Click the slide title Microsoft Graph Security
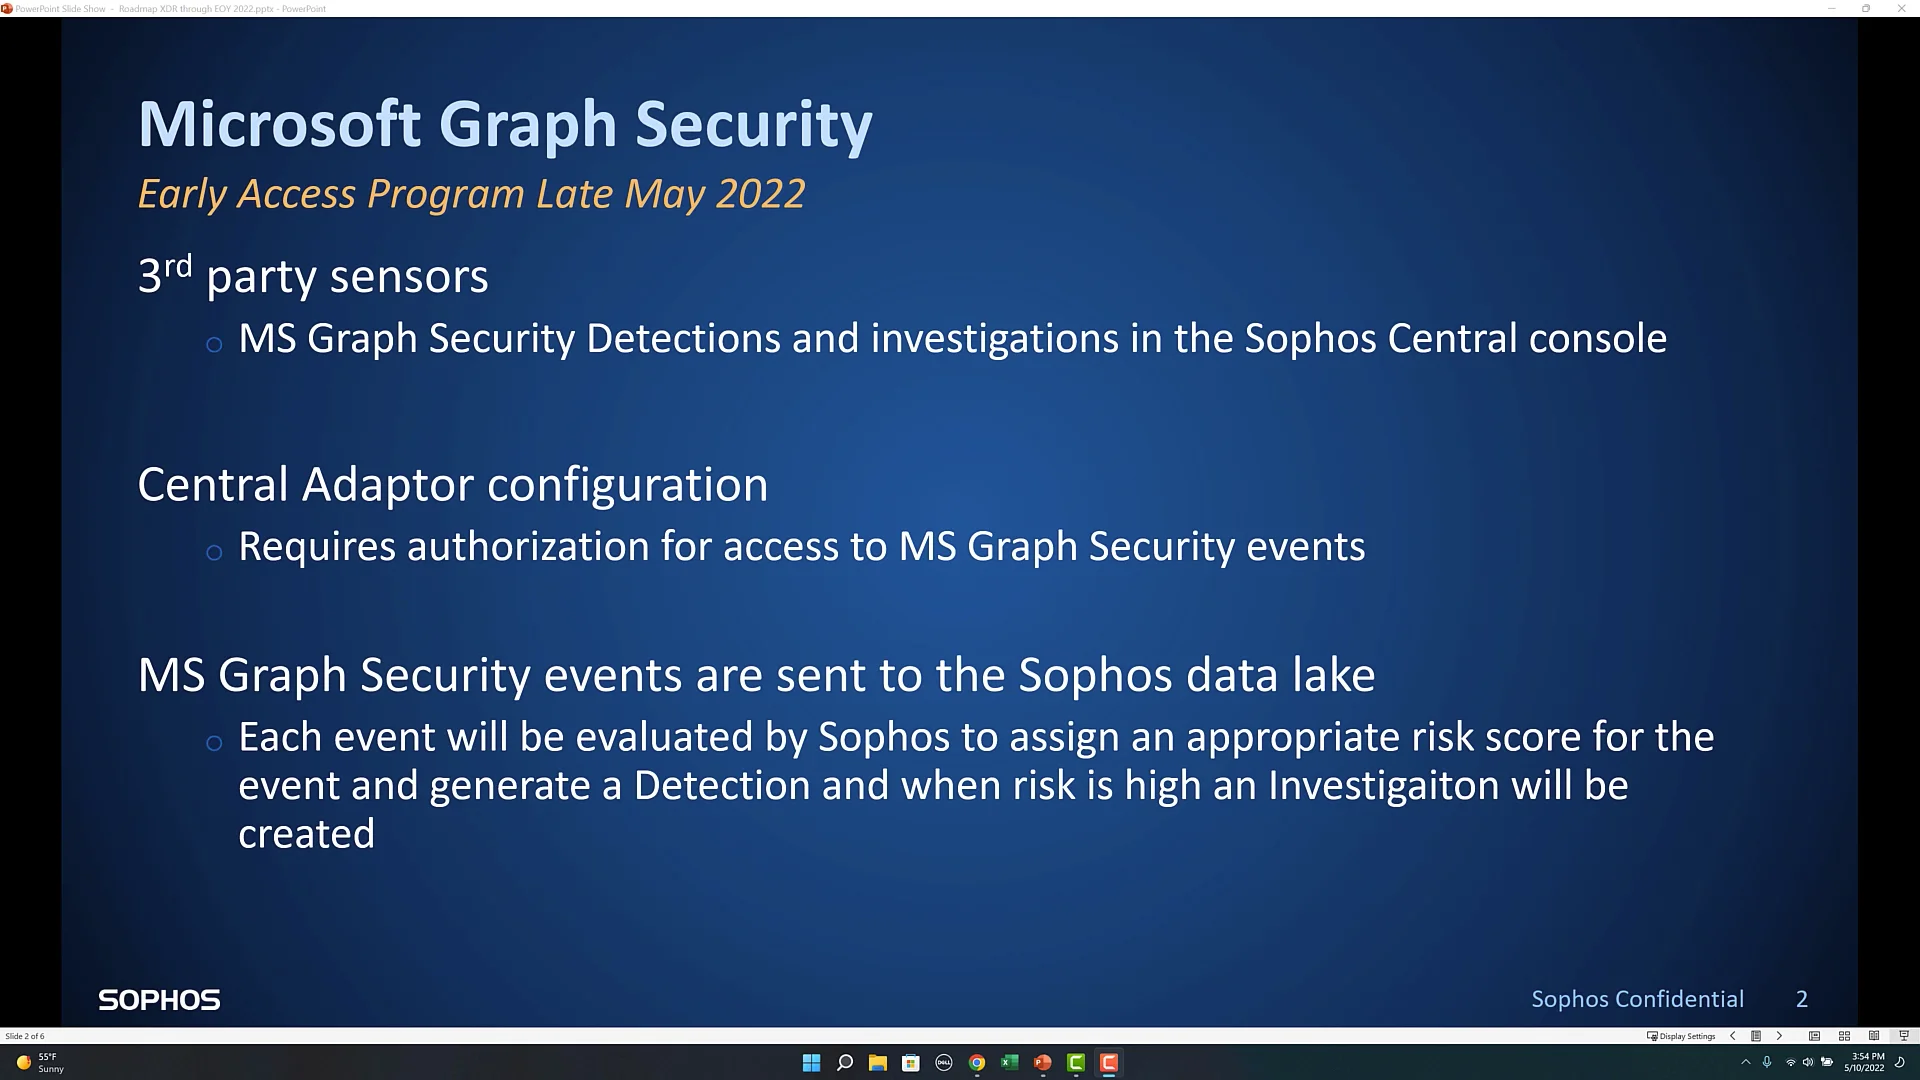Screen dimensions: 1920x1080 tap(505, 123)
